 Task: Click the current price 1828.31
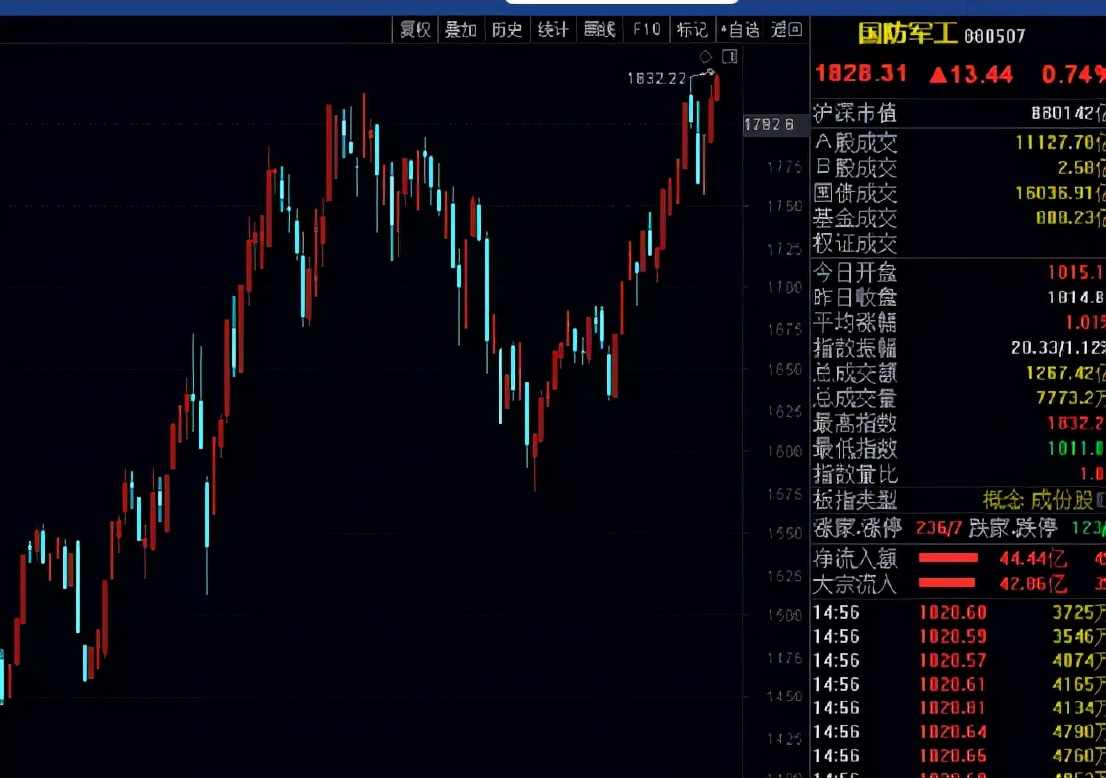point(861,73)
